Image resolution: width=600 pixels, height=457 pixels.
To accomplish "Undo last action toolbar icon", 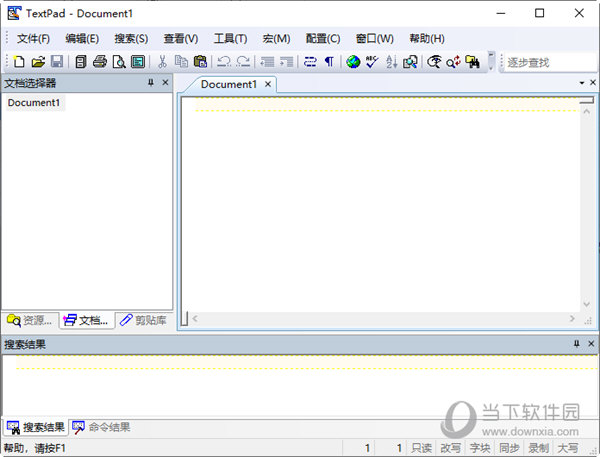I will coord(224,62).
